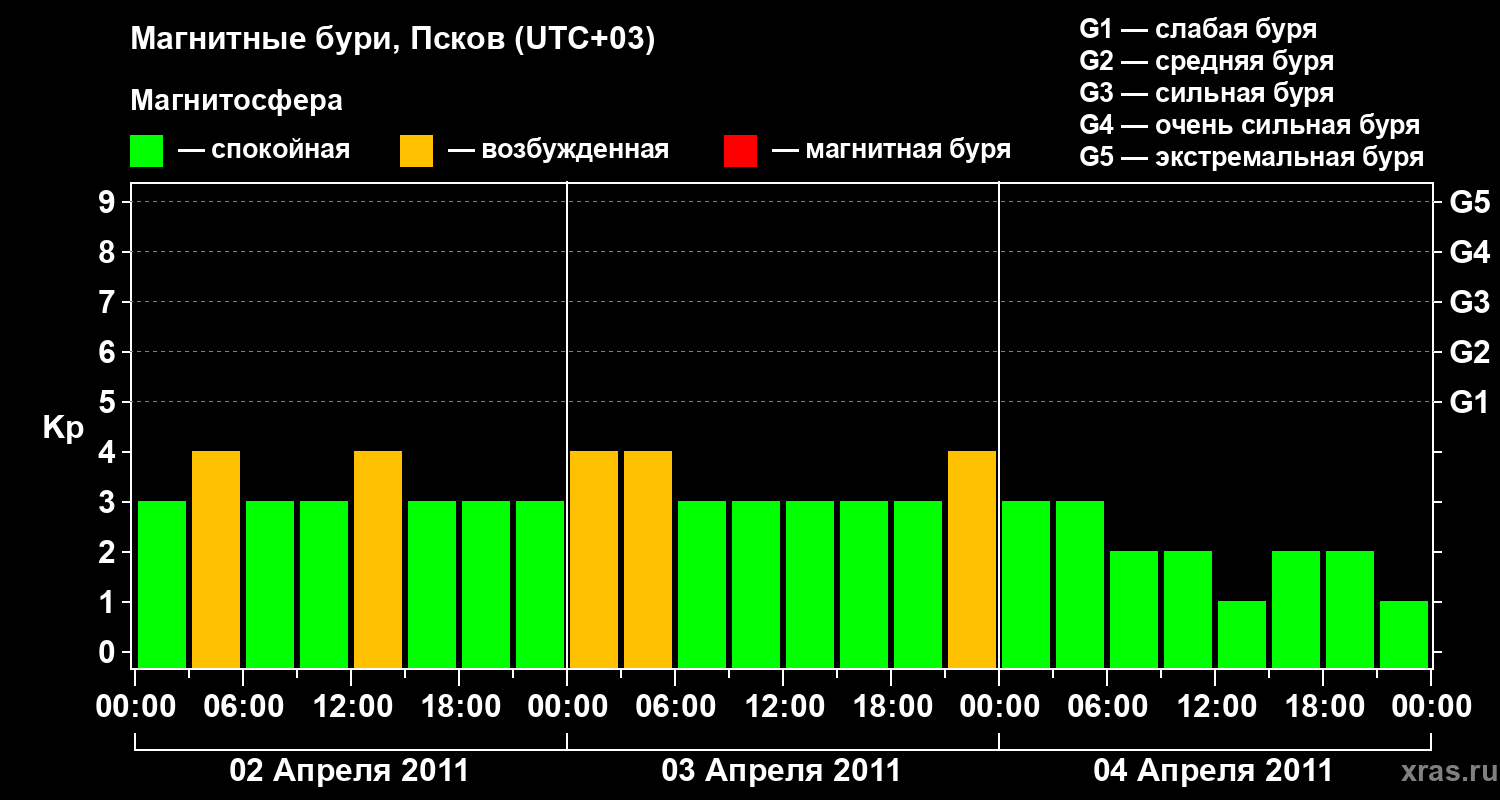Click the first green bar of 02 April
This screenshot has width=1500, height=800.
[162, 584]
